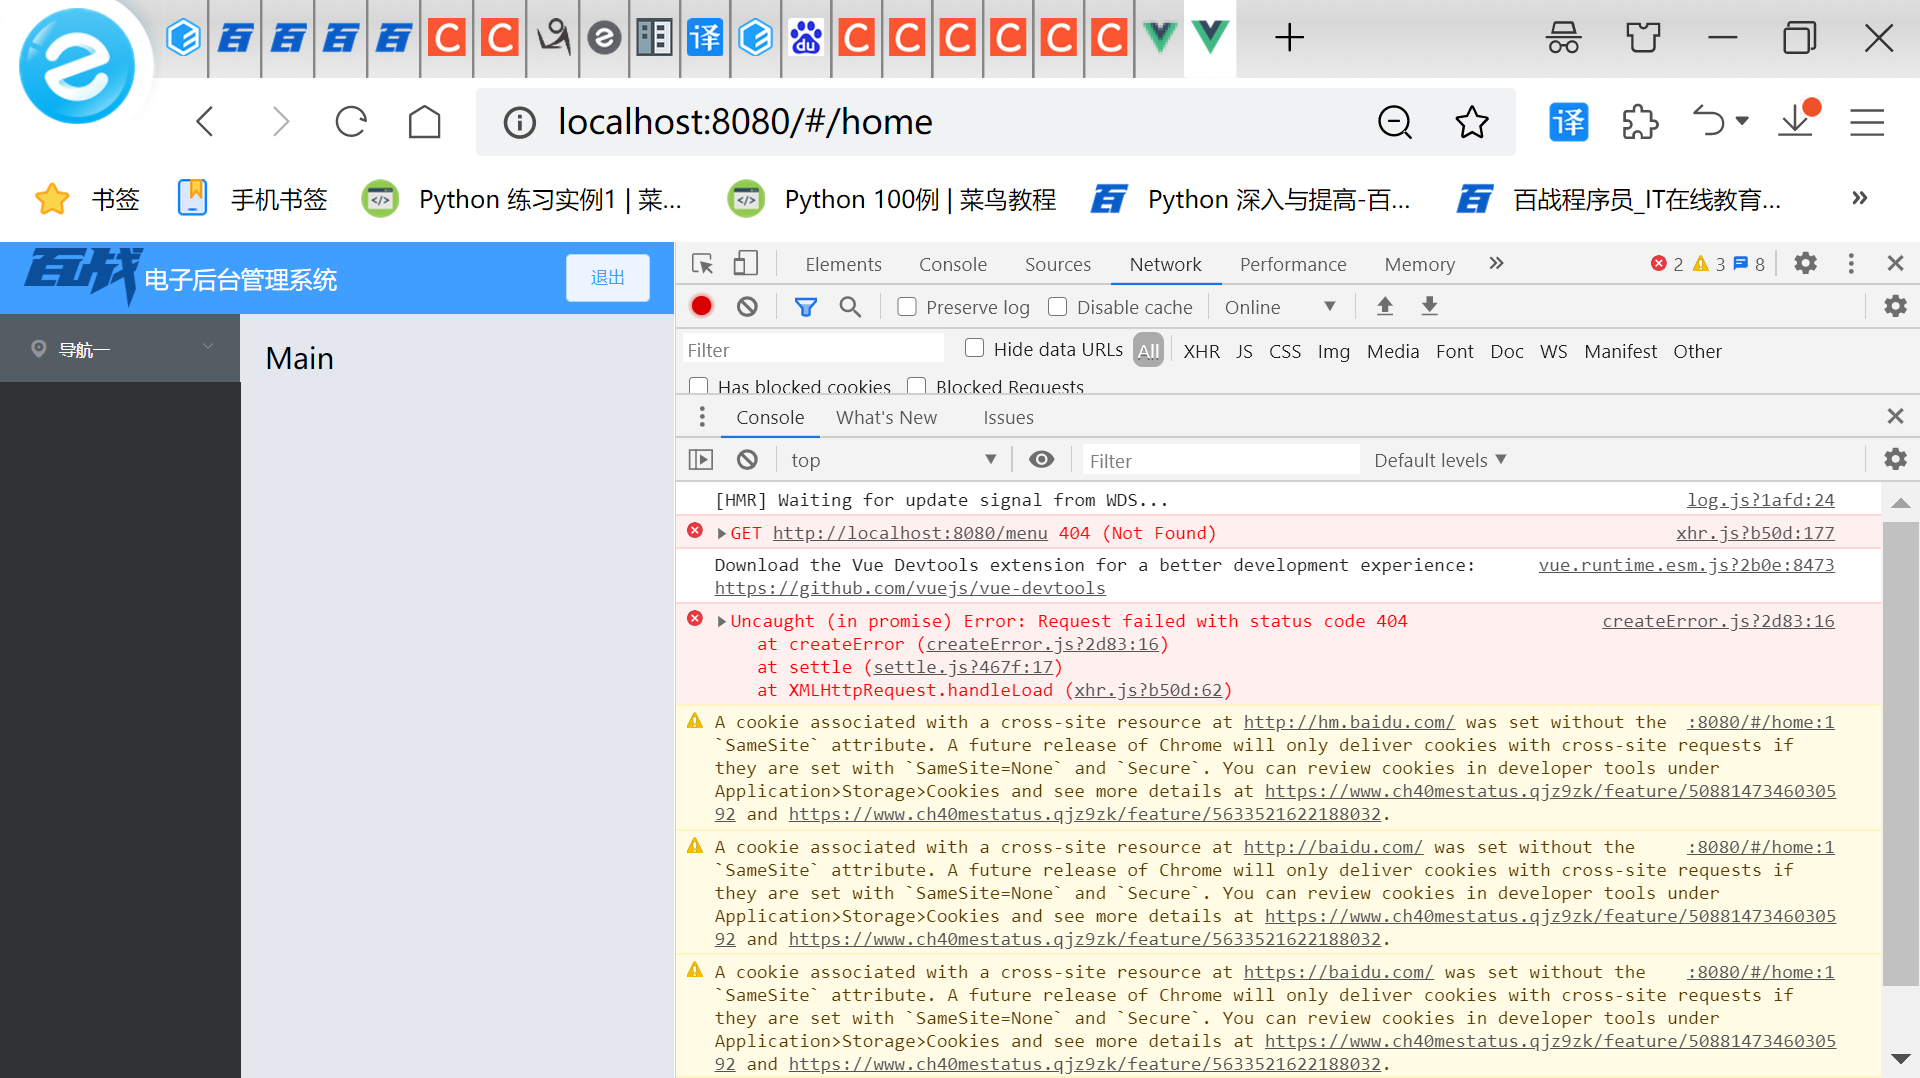Screen dimensions: 1920x1078
Task: Enable the Preserve log checkbox
Action: point(907,307)
